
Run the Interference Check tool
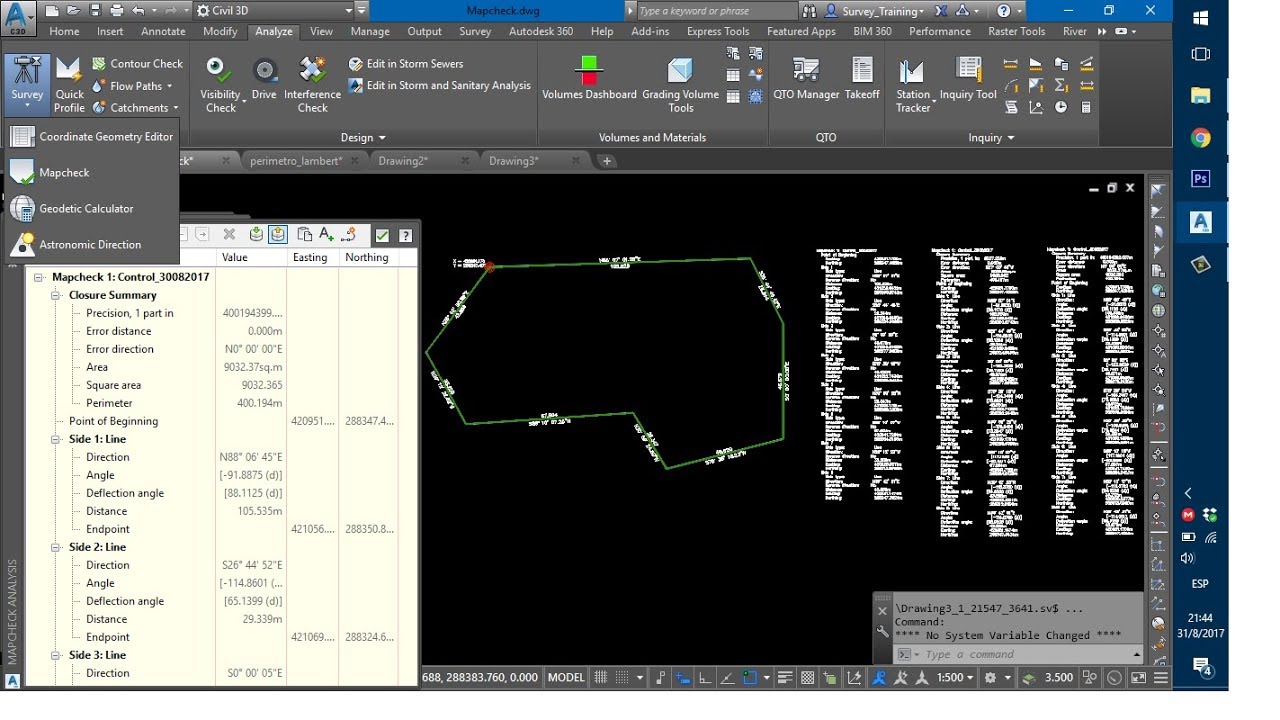pos(312,85)
